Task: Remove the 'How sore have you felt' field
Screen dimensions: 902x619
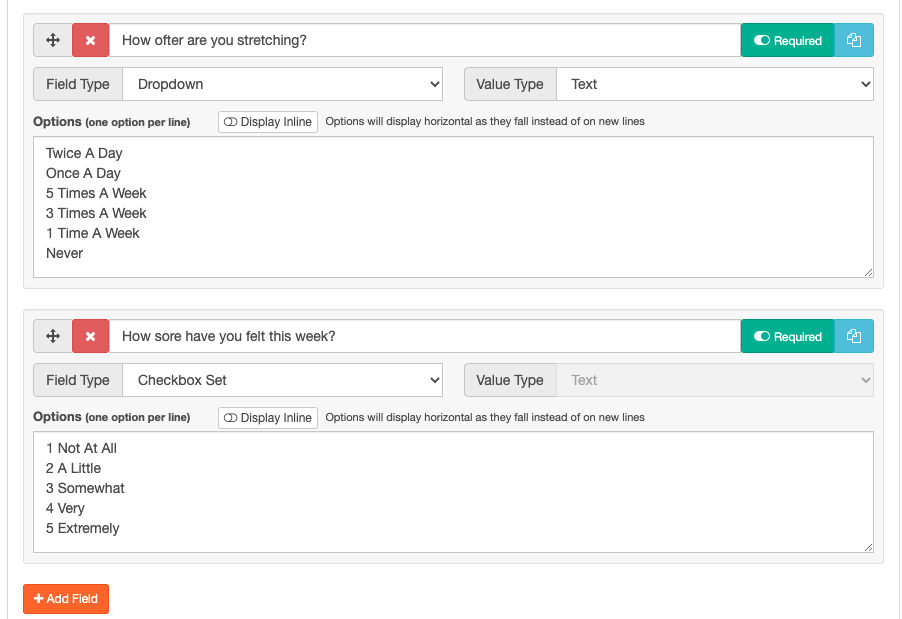Action: (90, 337)
